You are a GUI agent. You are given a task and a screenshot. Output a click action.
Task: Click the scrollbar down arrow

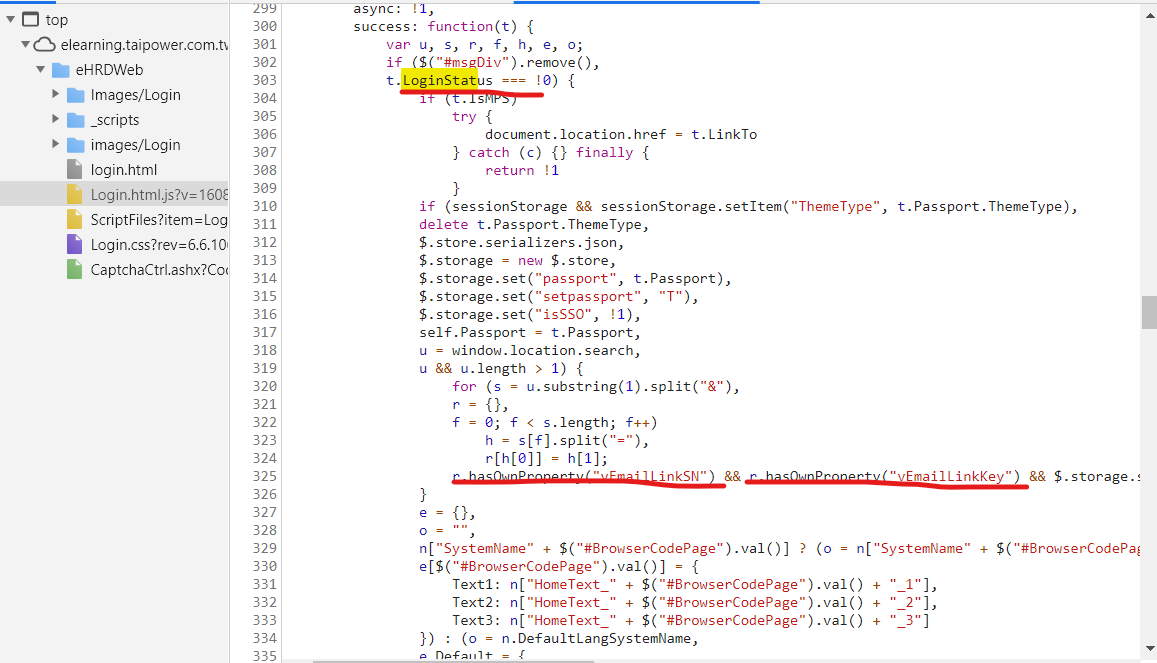coord(1149,649)
